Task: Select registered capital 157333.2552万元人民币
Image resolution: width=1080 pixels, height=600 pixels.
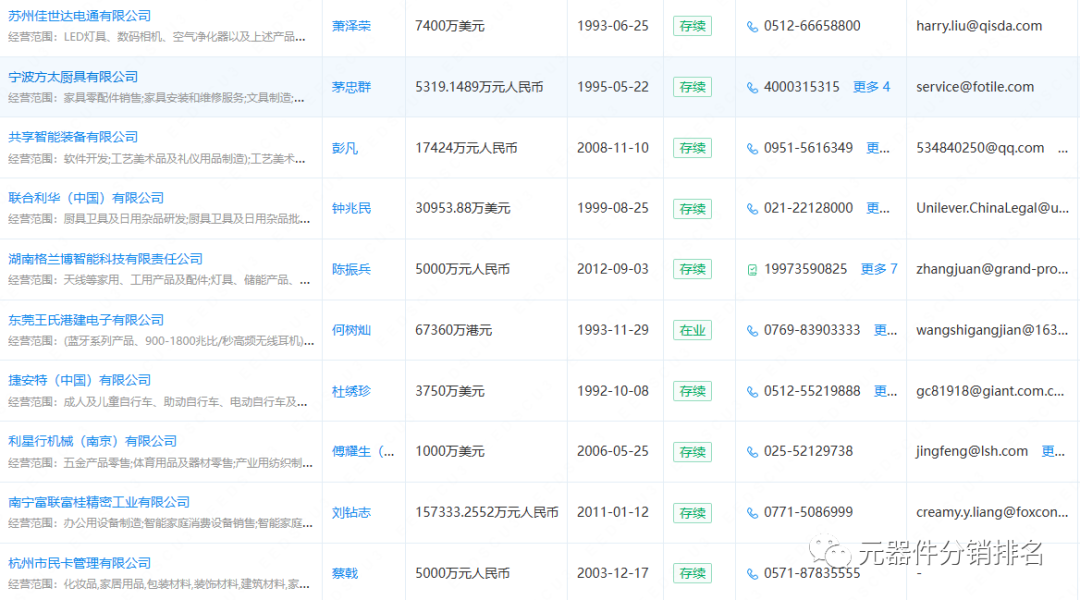Action: tap(487, 513)
